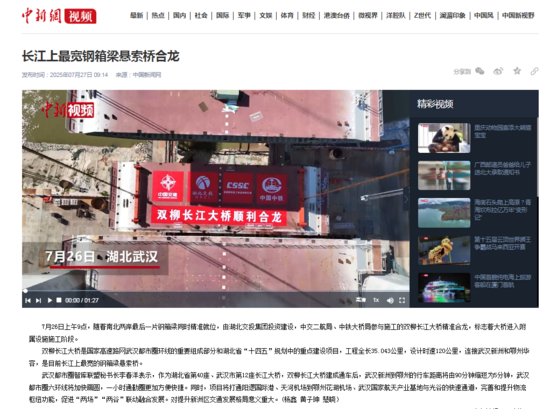Screen dimensions: 550x409
Task: Open the panda video thumbnail
Action: 444,138
